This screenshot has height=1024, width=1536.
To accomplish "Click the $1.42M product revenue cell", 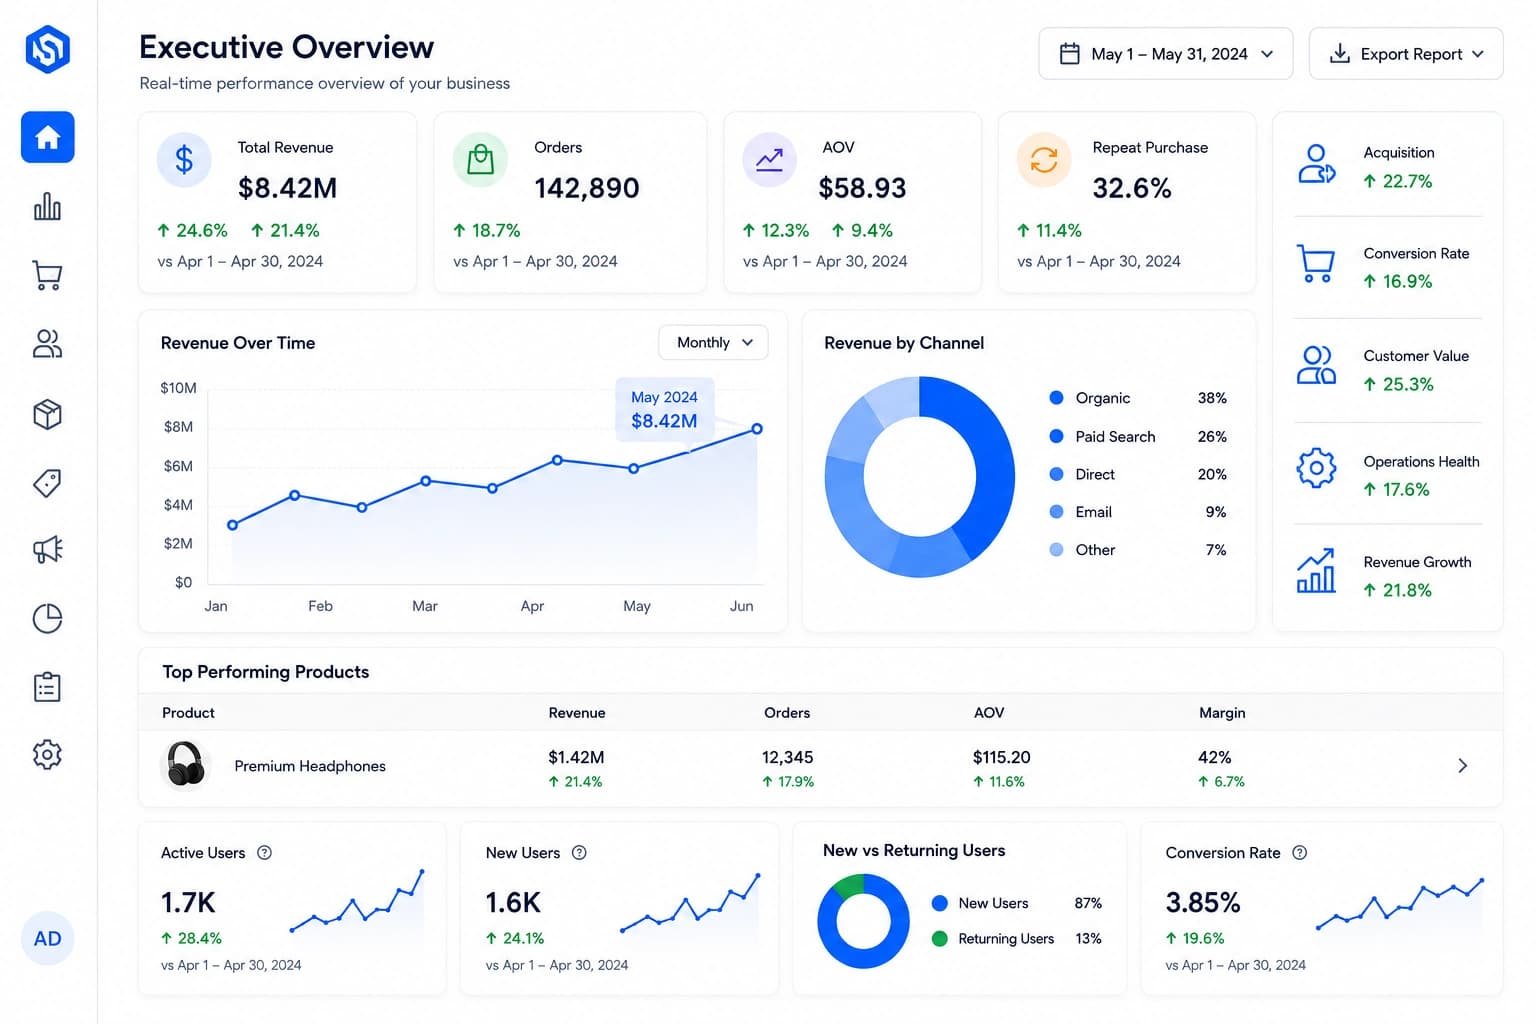I will point(576,757).
